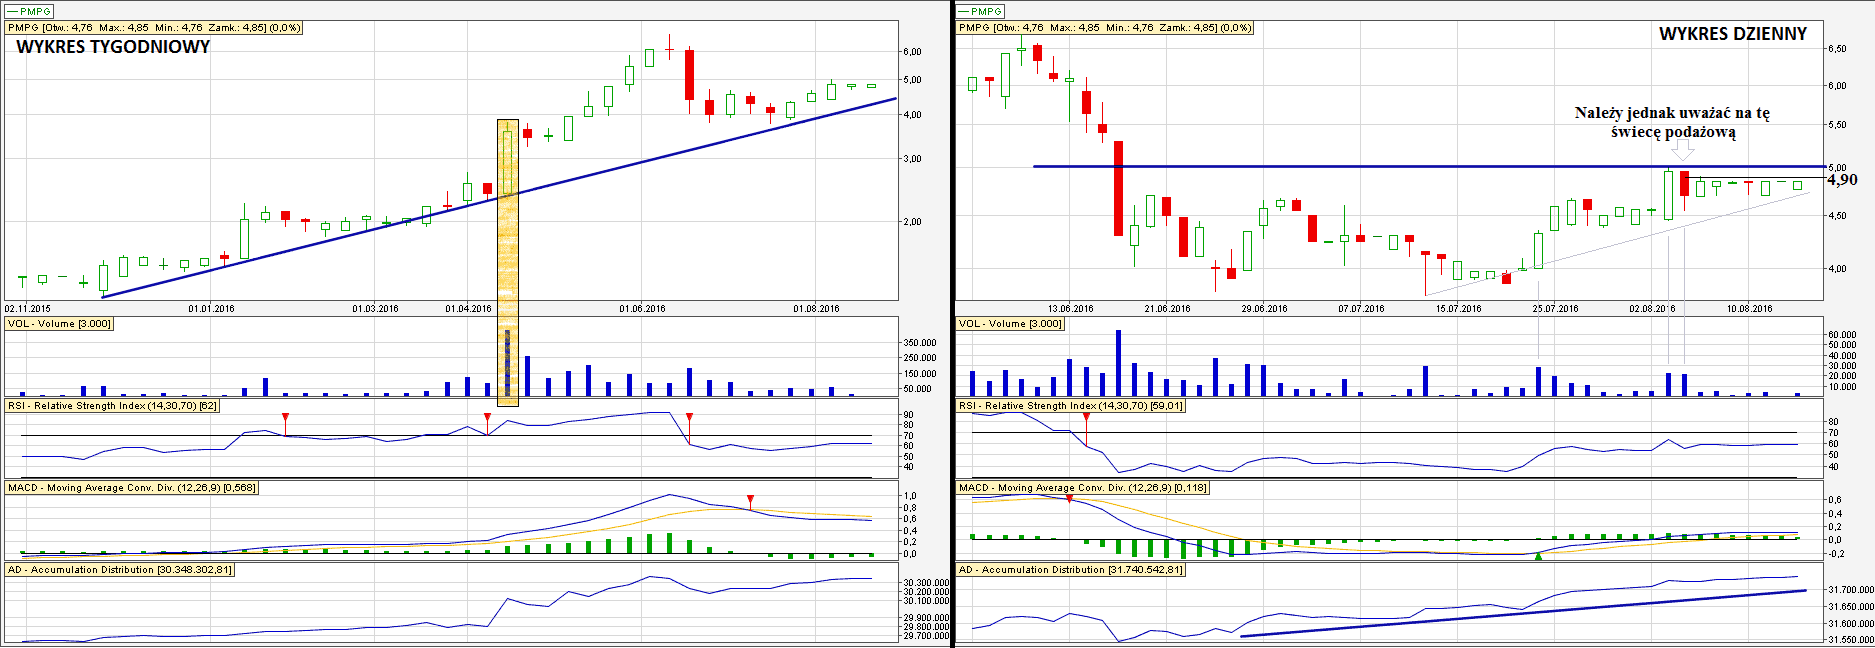
Task: Click daily AD Accumulation Distribution label
Action: pyautogui.click(x=1071, y=570)
